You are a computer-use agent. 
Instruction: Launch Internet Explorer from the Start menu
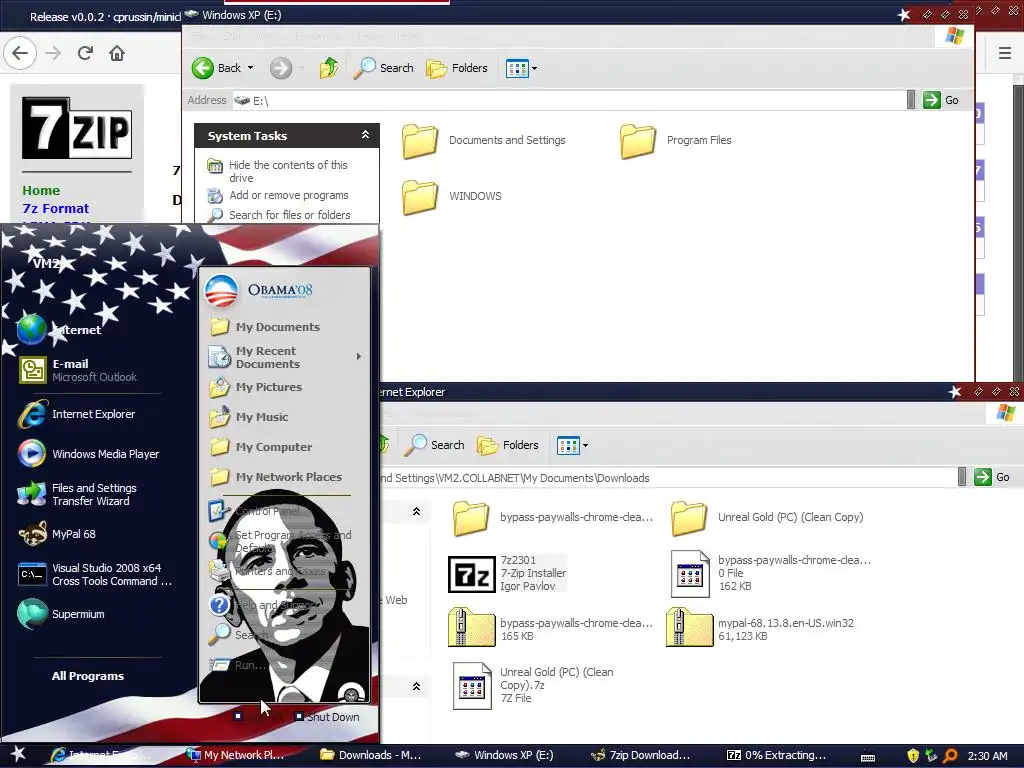pyautogui.click(x=77, y=414)
